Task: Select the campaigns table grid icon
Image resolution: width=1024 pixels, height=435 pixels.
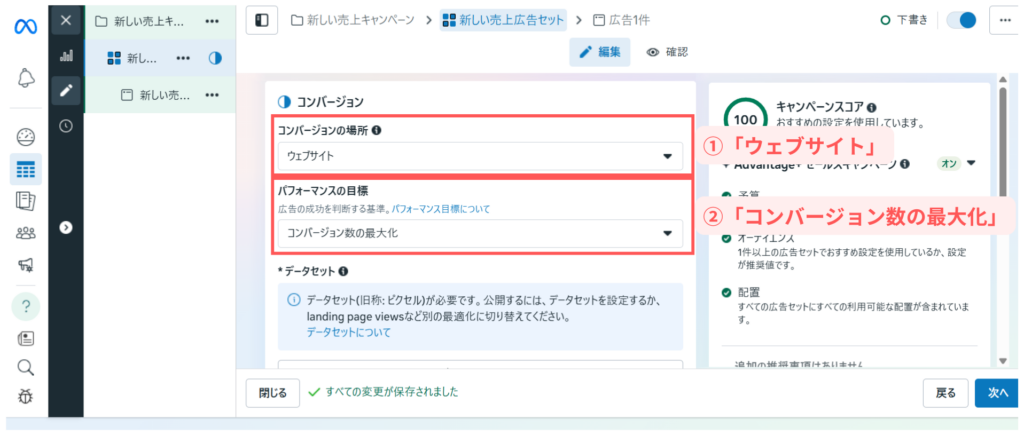Action: pos(25,170)
